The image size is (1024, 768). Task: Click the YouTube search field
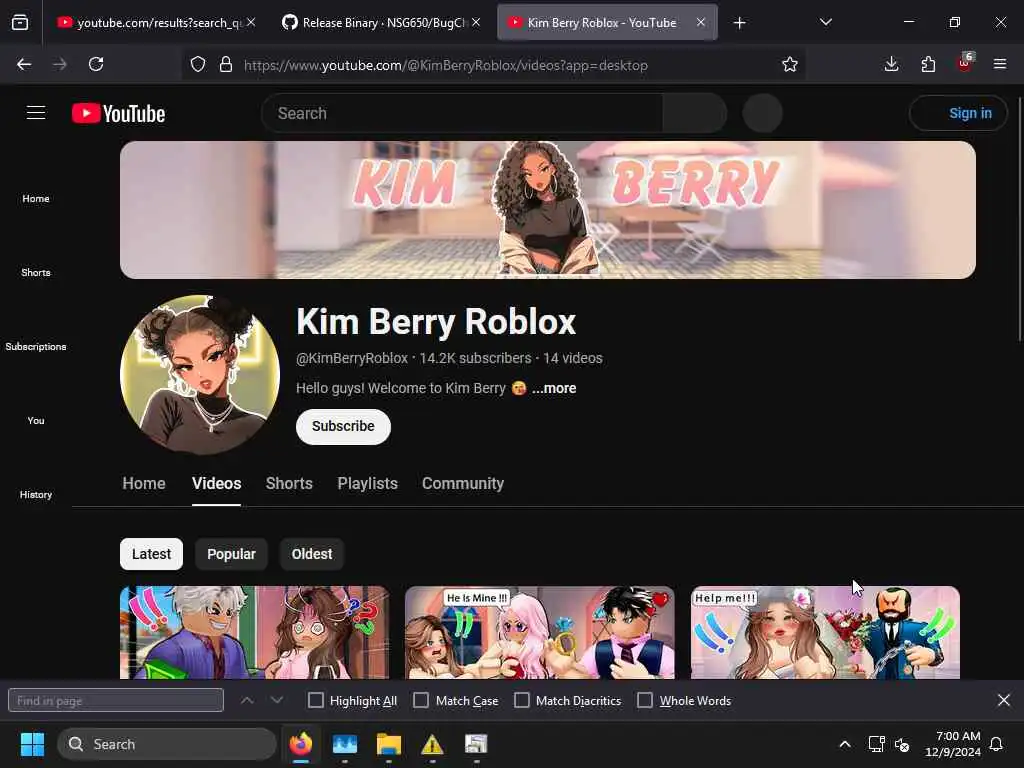462,113
